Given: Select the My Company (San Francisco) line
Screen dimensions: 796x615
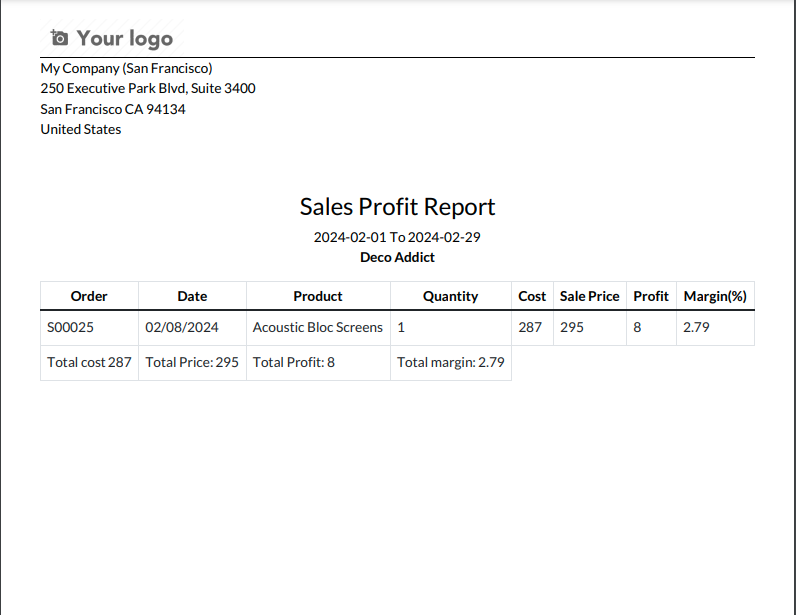Looking at the screenshot, I should [126, 69].
